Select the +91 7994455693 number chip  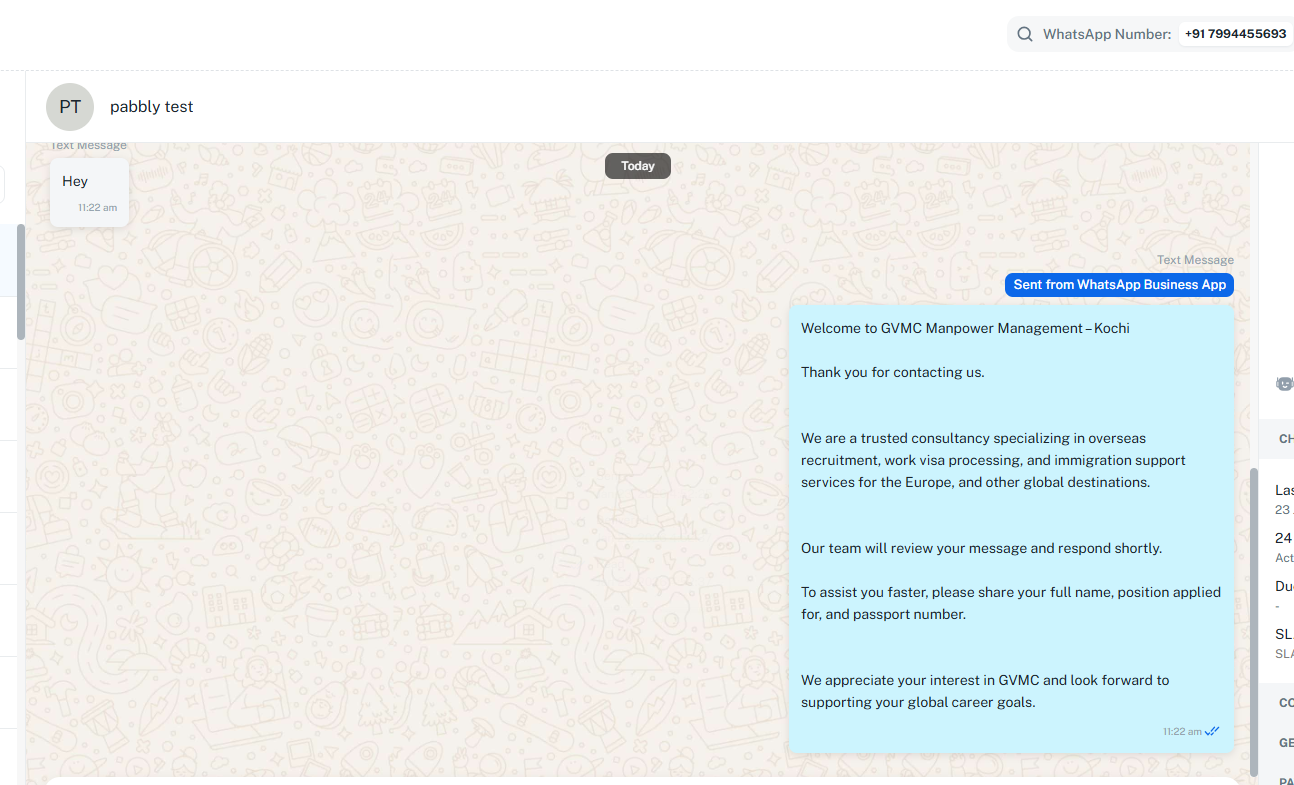coord(1235,34)
